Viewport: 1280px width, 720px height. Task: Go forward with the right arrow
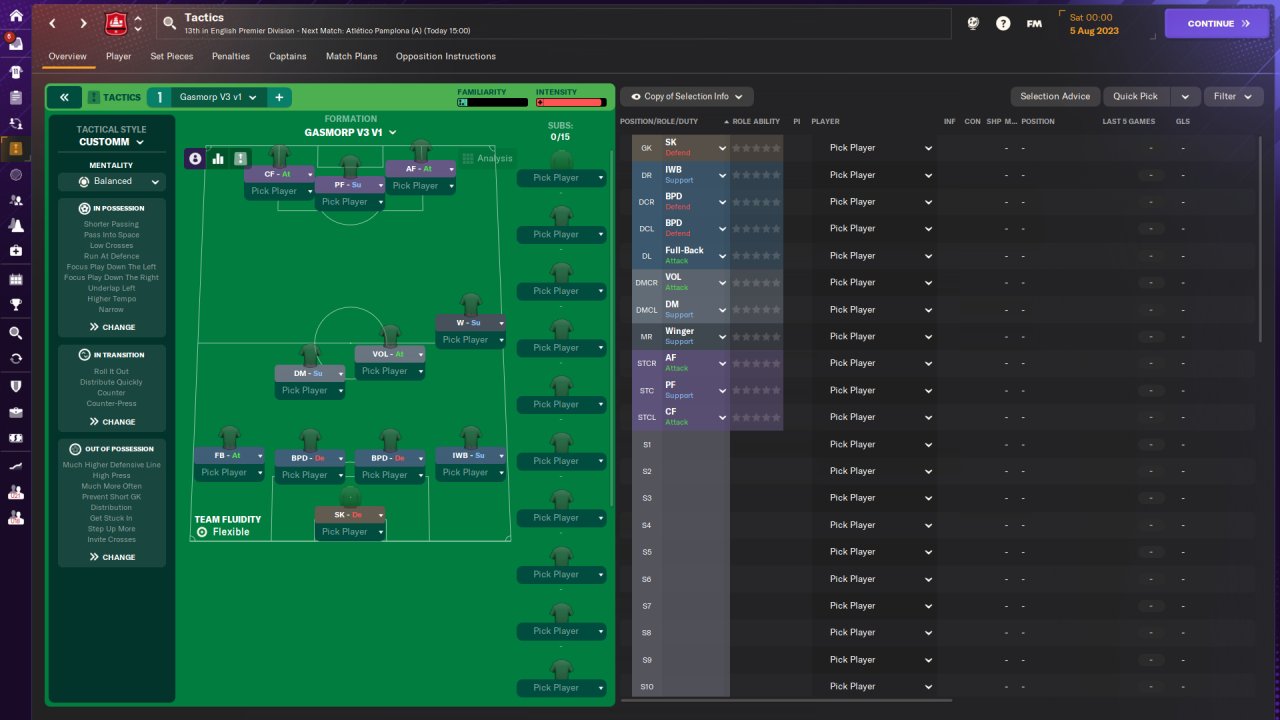(83, 23)
